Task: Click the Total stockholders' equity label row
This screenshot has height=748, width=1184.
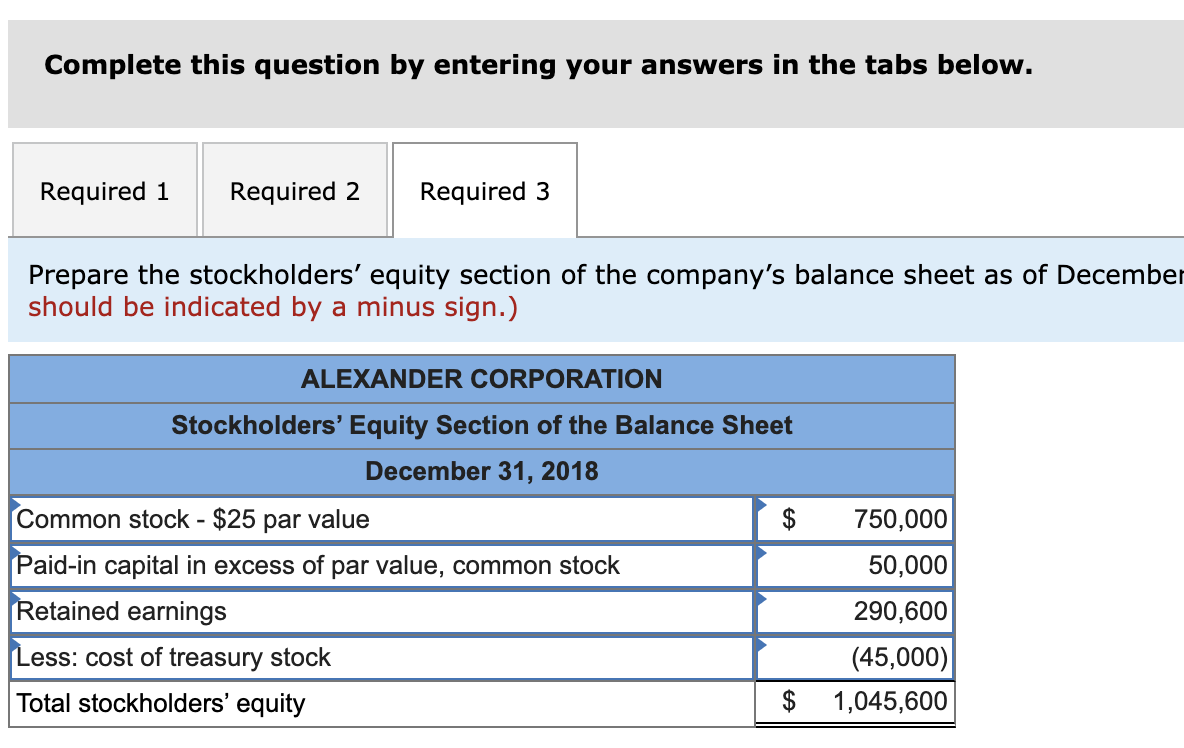Action: click(x=300, y=702)
